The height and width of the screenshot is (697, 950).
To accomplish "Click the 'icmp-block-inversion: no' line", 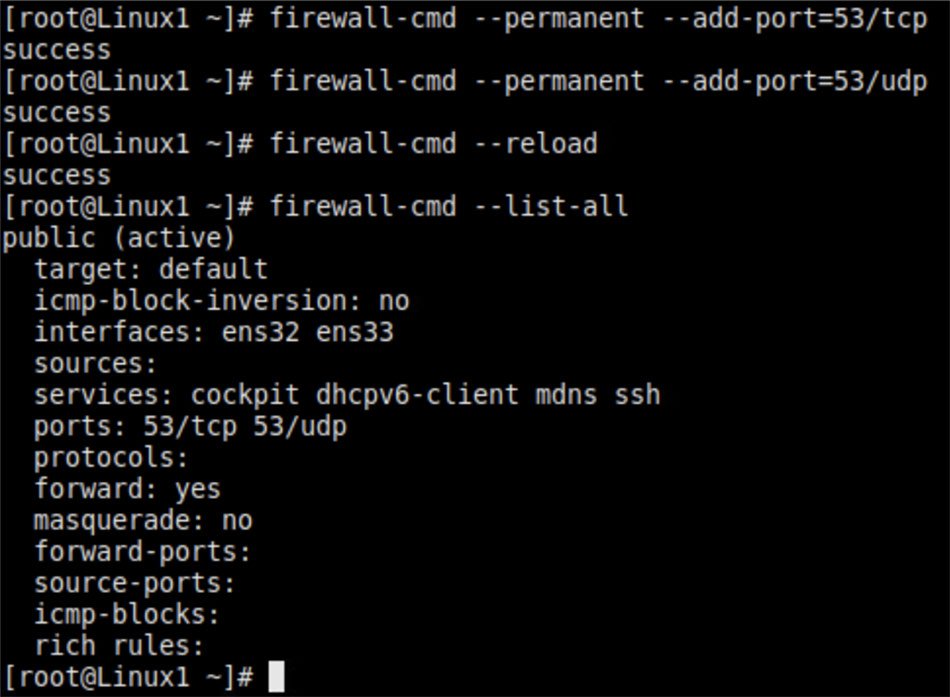I will (221, 301).
